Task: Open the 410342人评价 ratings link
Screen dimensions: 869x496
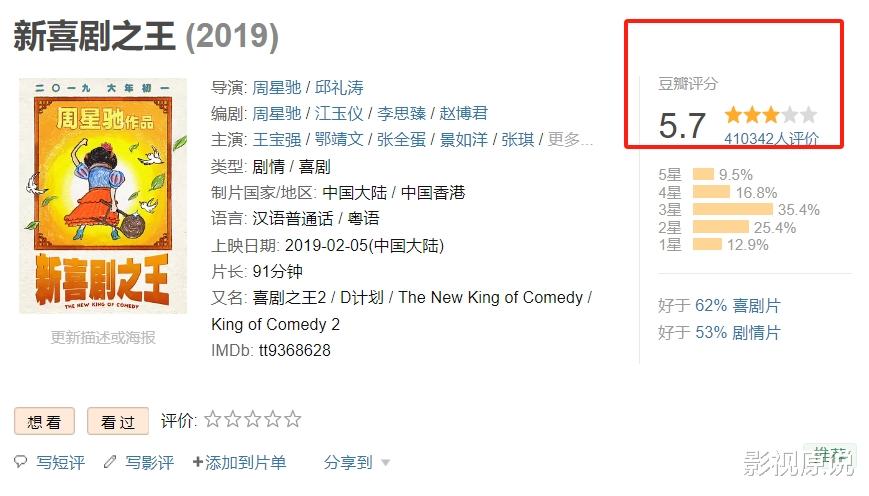Action: (x=771, y=138)
